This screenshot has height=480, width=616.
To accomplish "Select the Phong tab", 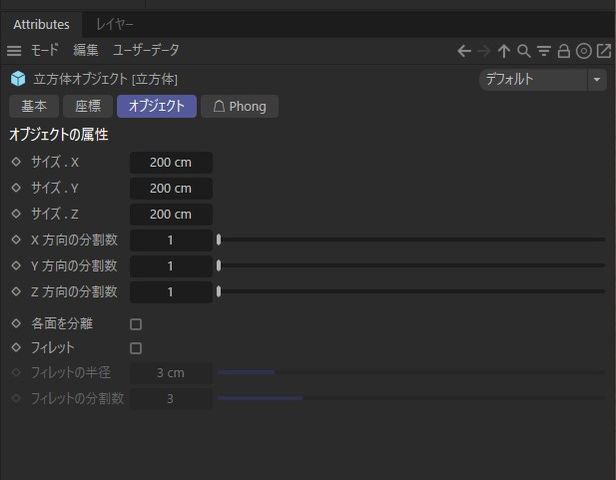I will pos(240,106).
